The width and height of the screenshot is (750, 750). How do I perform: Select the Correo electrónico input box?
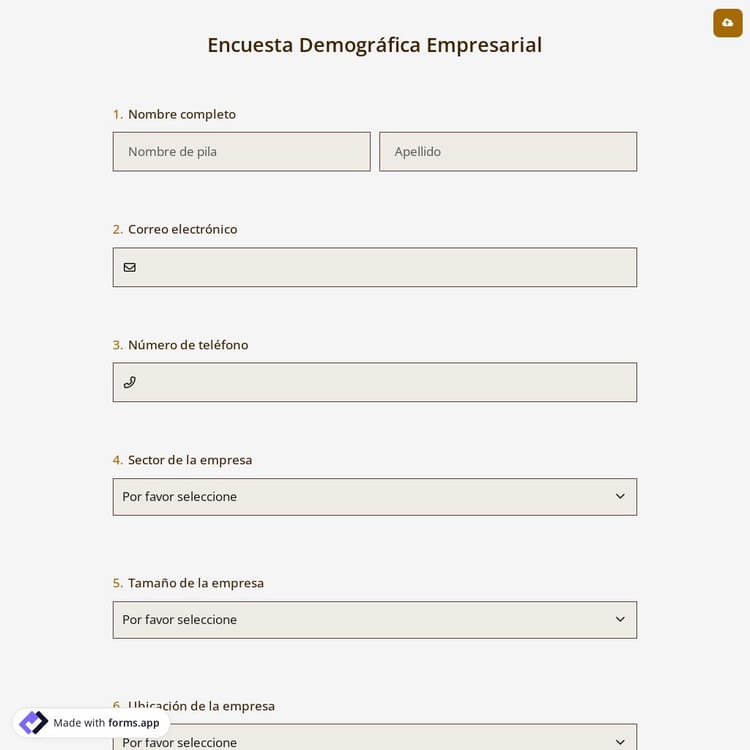(385, 267)
